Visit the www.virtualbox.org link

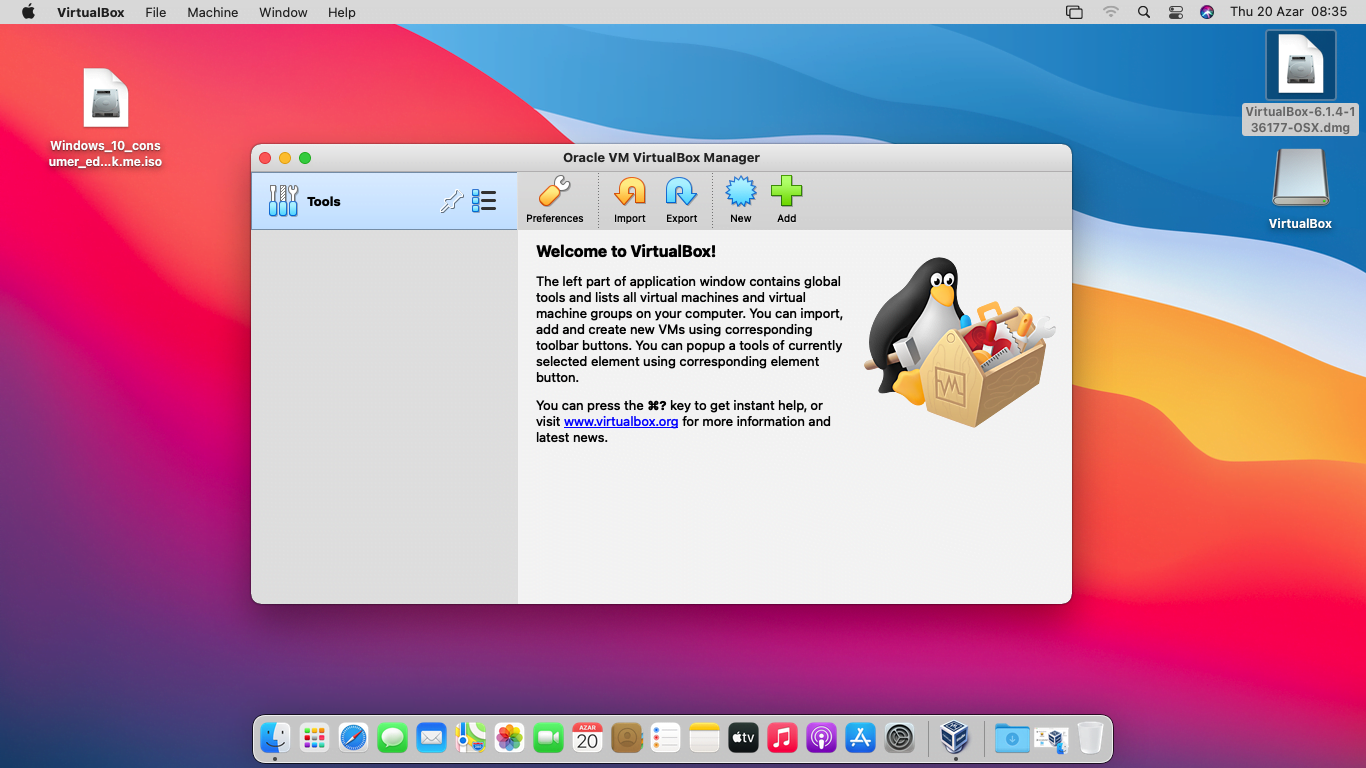(621, 422)
